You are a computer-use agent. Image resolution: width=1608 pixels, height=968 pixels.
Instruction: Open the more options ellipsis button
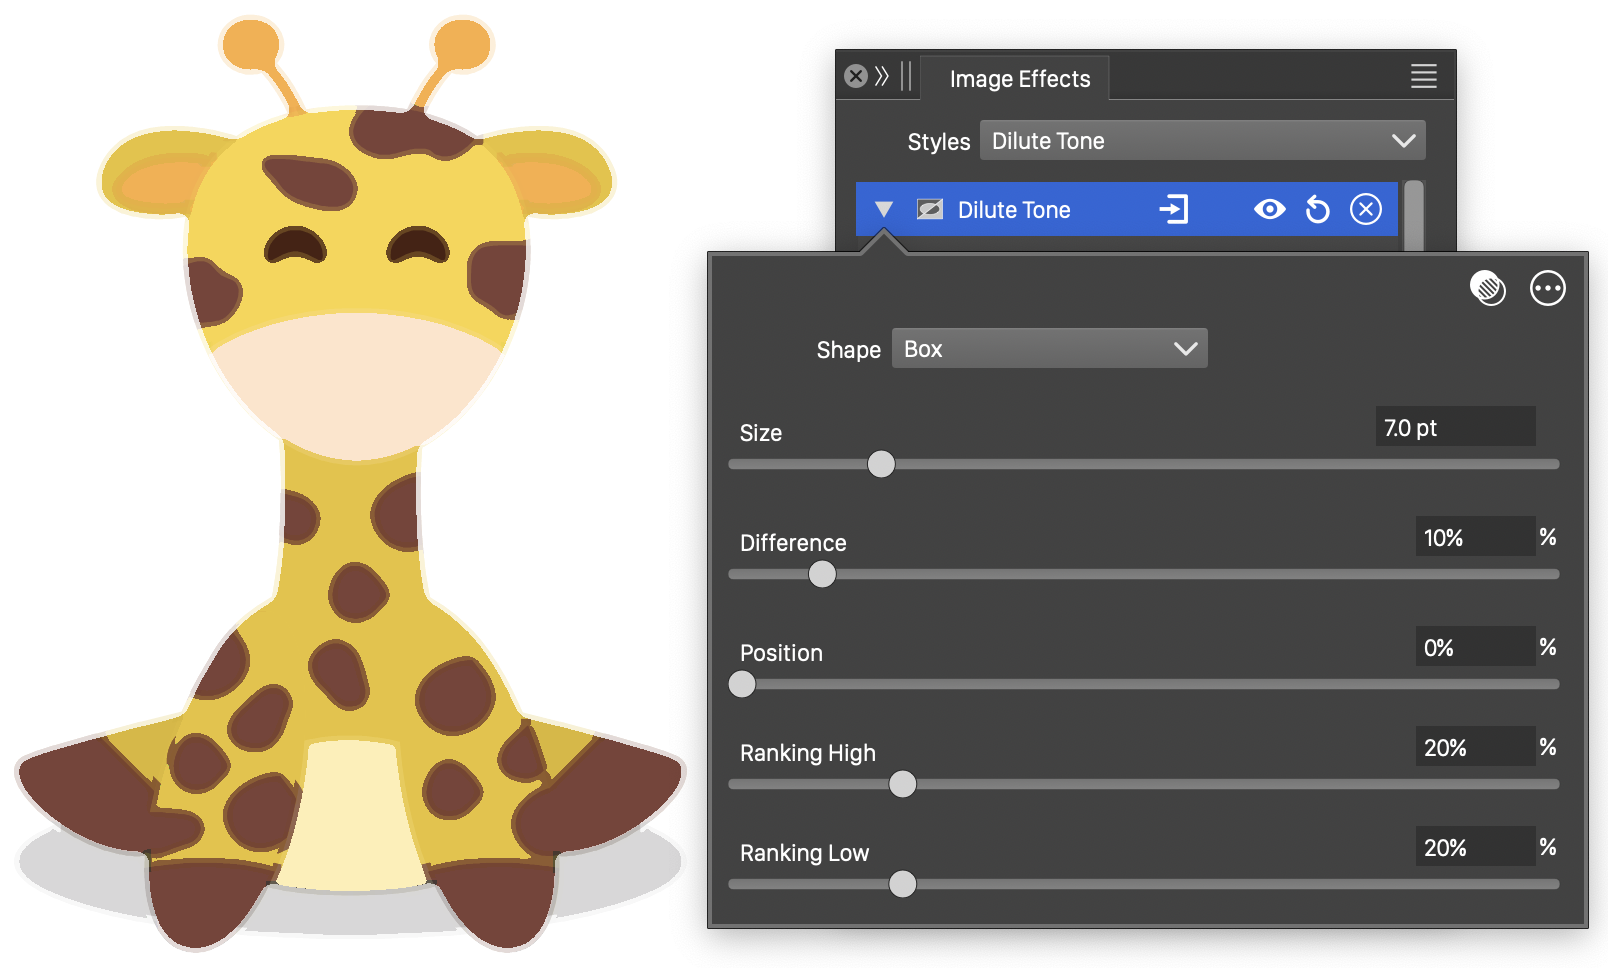pos(1547,289)
